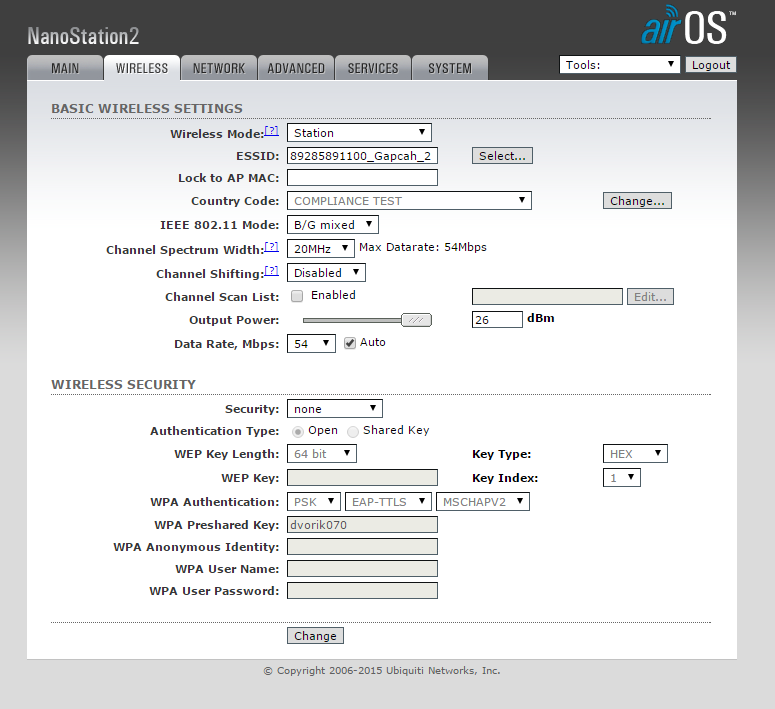Click the Change button at page bottom
The image size is (775, 709).
point(315,636)
